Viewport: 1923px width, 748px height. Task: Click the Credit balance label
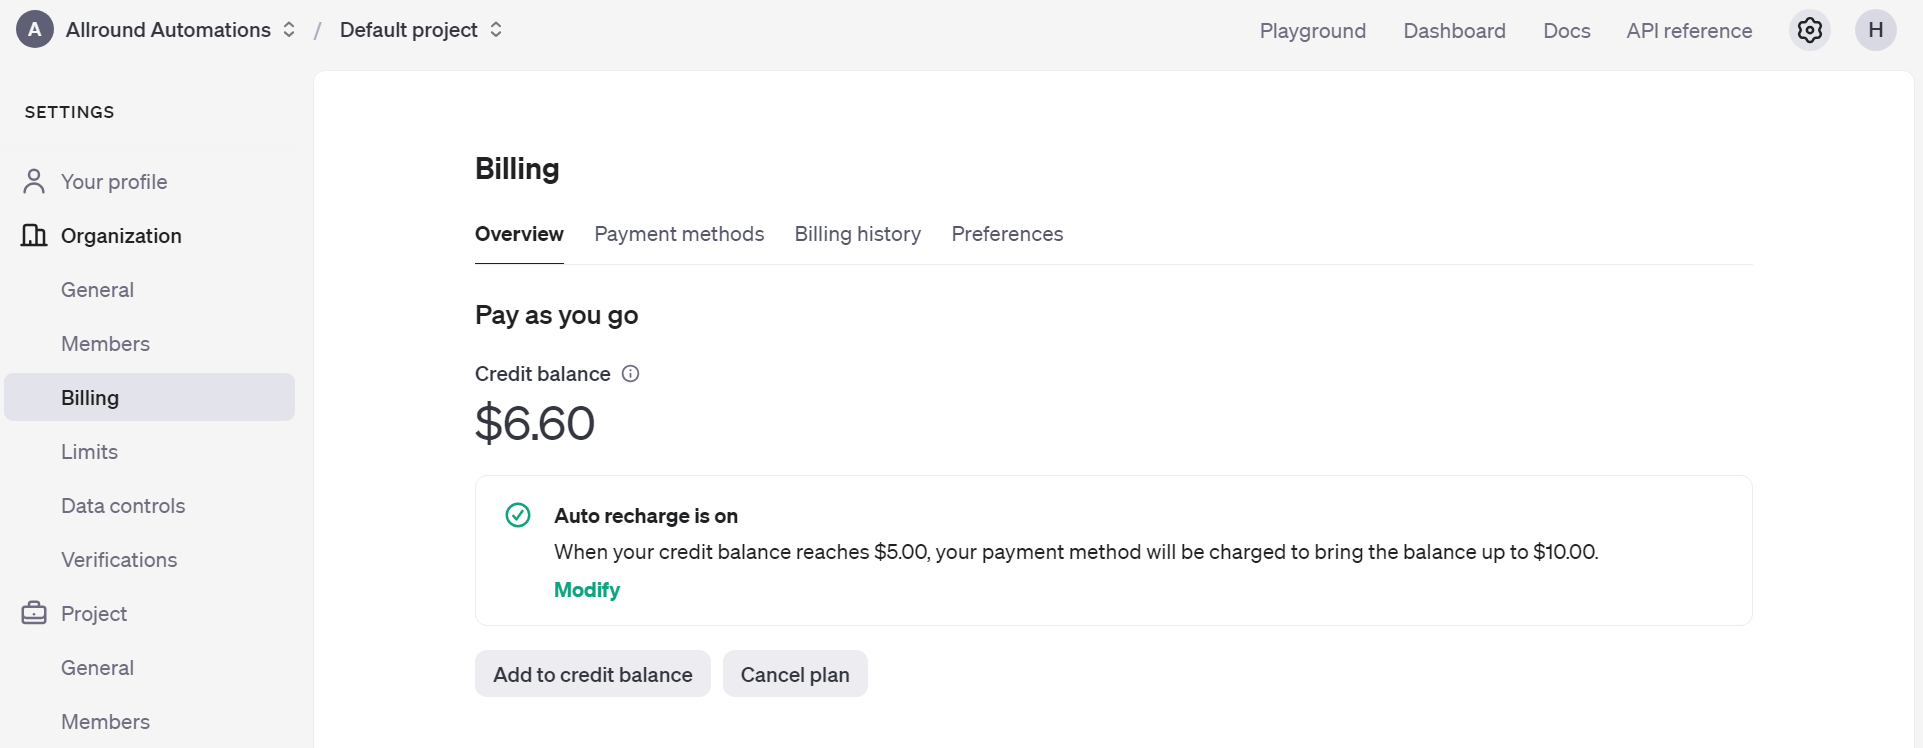click(x=542, y=373)
